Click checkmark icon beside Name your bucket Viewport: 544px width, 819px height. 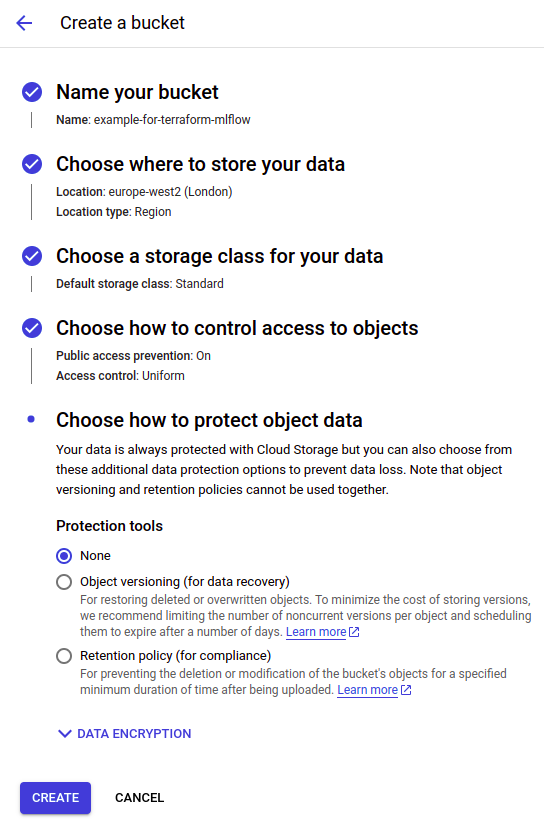[x=32, y=92]
